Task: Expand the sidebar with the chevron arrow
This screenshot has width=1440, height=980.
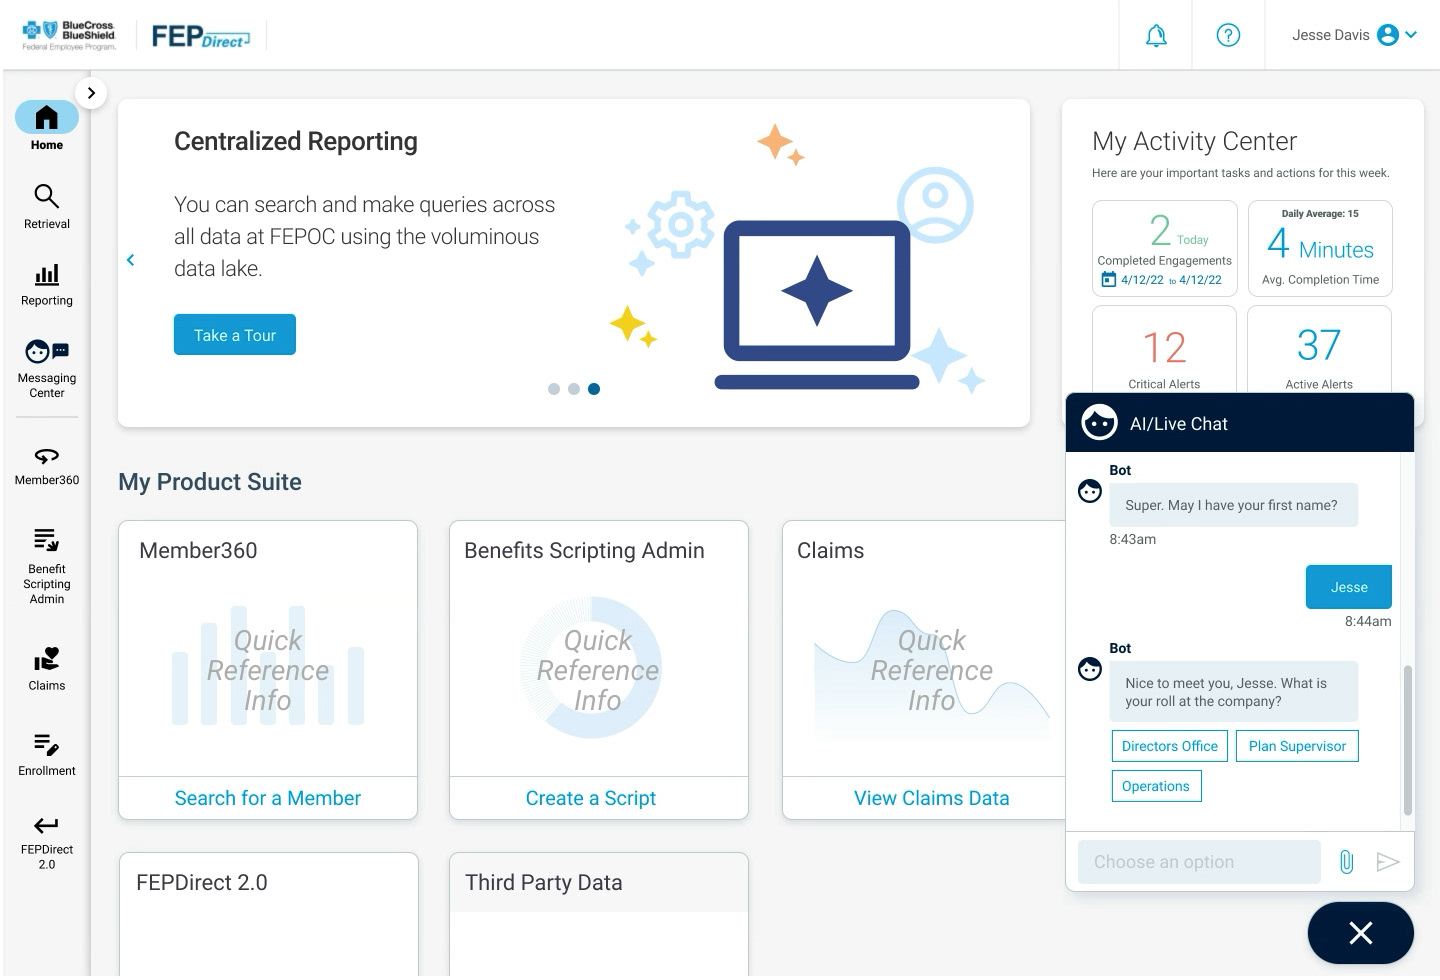Action: click(91, 93)
